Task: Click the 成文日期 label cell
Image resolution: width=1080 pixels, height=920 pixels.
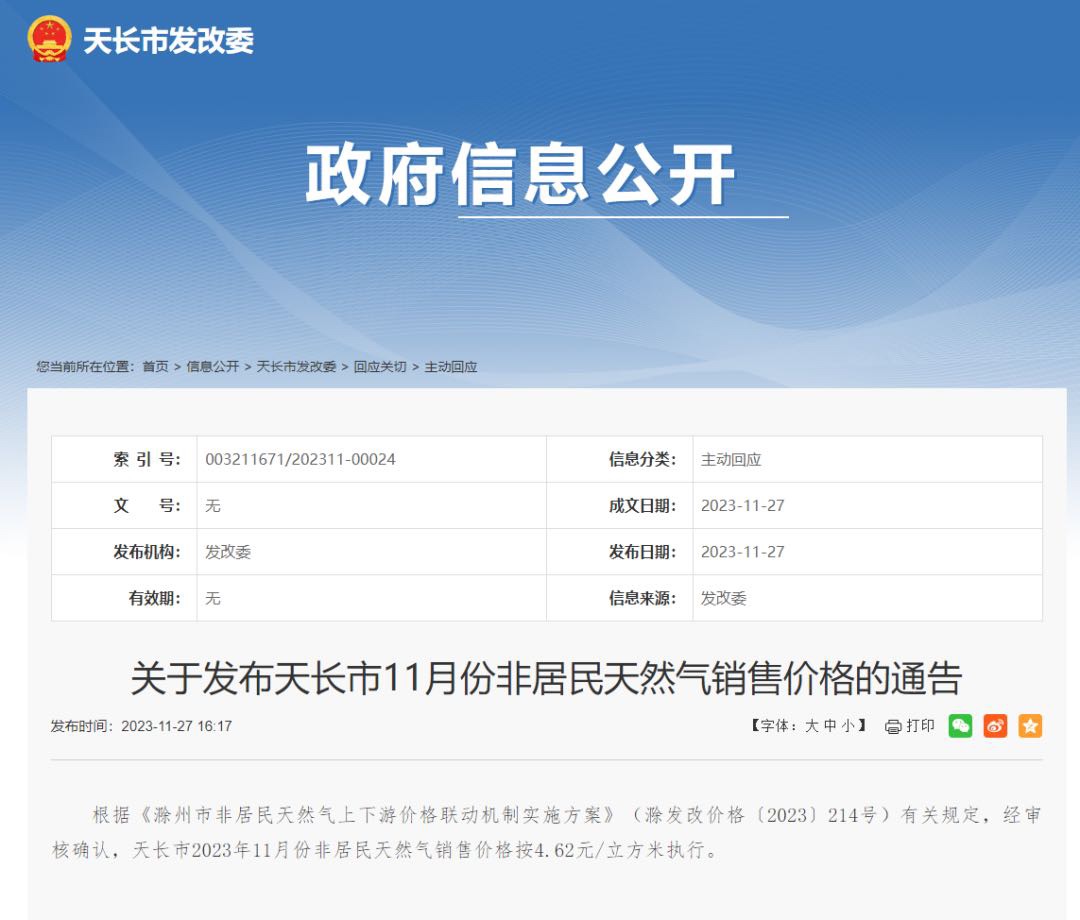Action: pos(620,505)
